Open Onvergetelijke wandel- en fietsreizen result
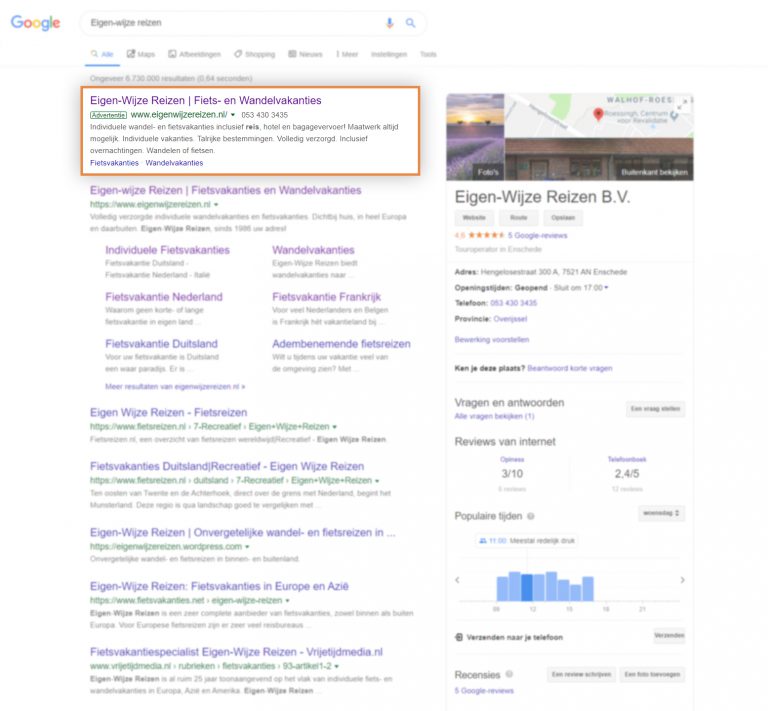This screenshot has height=711, width=768. [x=242, y=533]
